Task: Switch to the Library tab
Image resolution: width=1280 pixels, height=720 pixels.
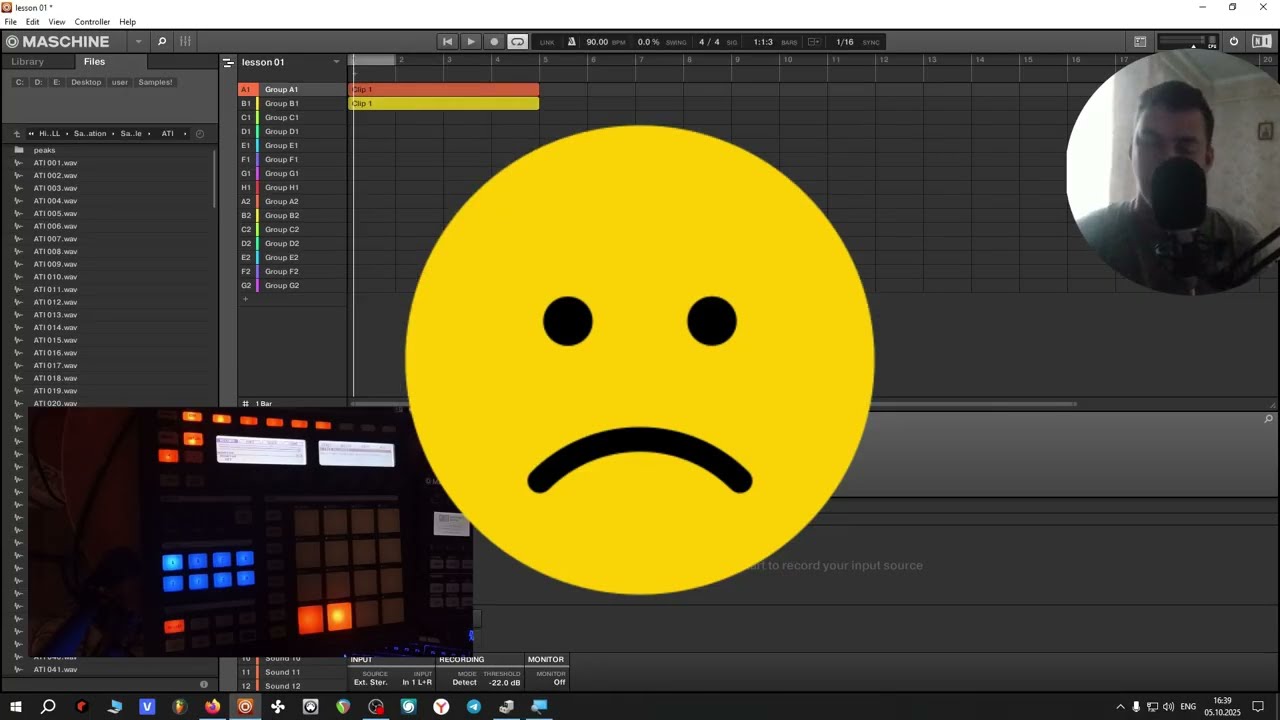Action: click(x=28, y=62)
